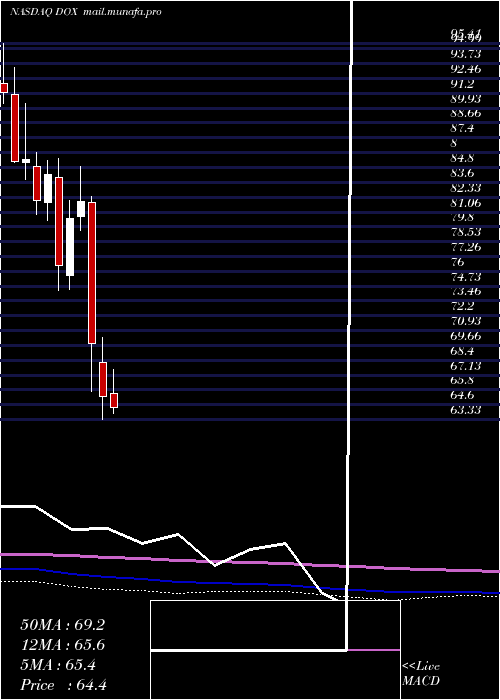500x700 pixels.
Task: Click the 64.6 price axis label
Action: coord(462,395)
